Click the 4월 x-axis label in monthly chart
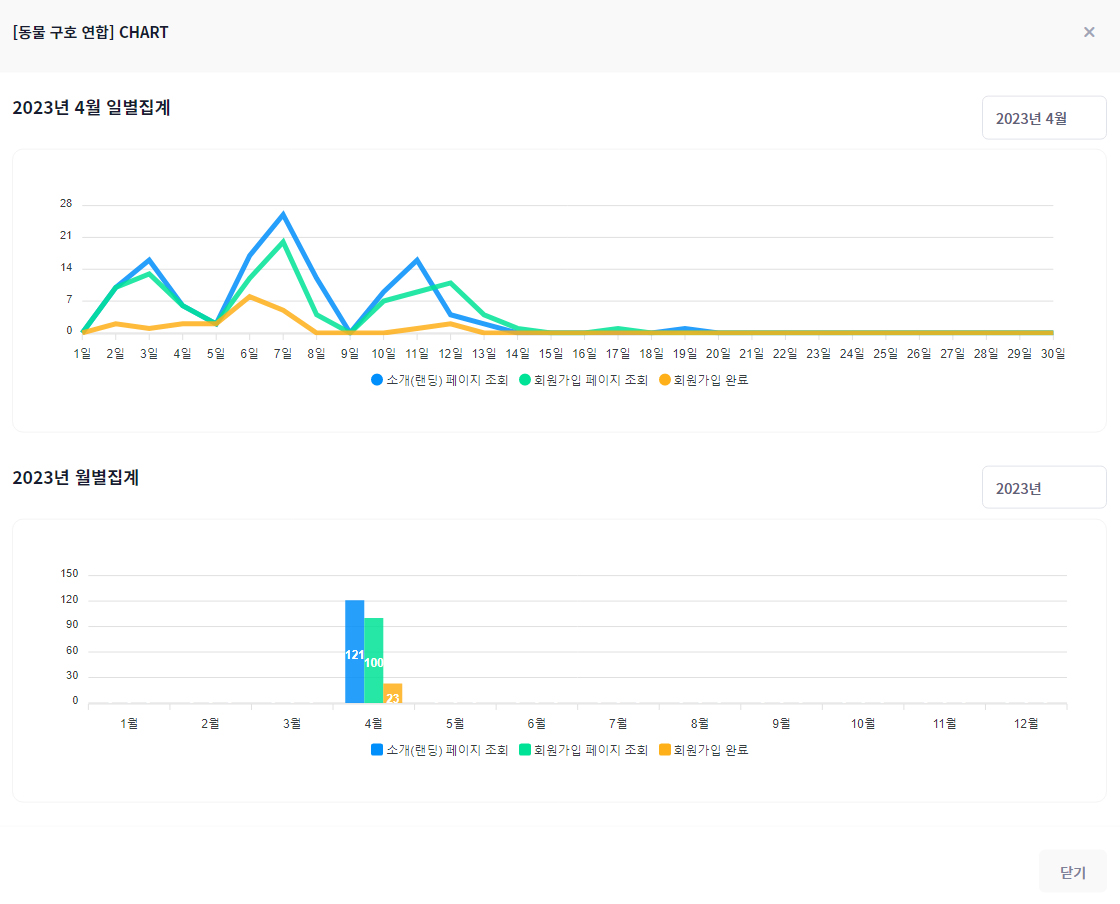The height and width of the screenshot is (904, 1120). (x=373, y=723)
